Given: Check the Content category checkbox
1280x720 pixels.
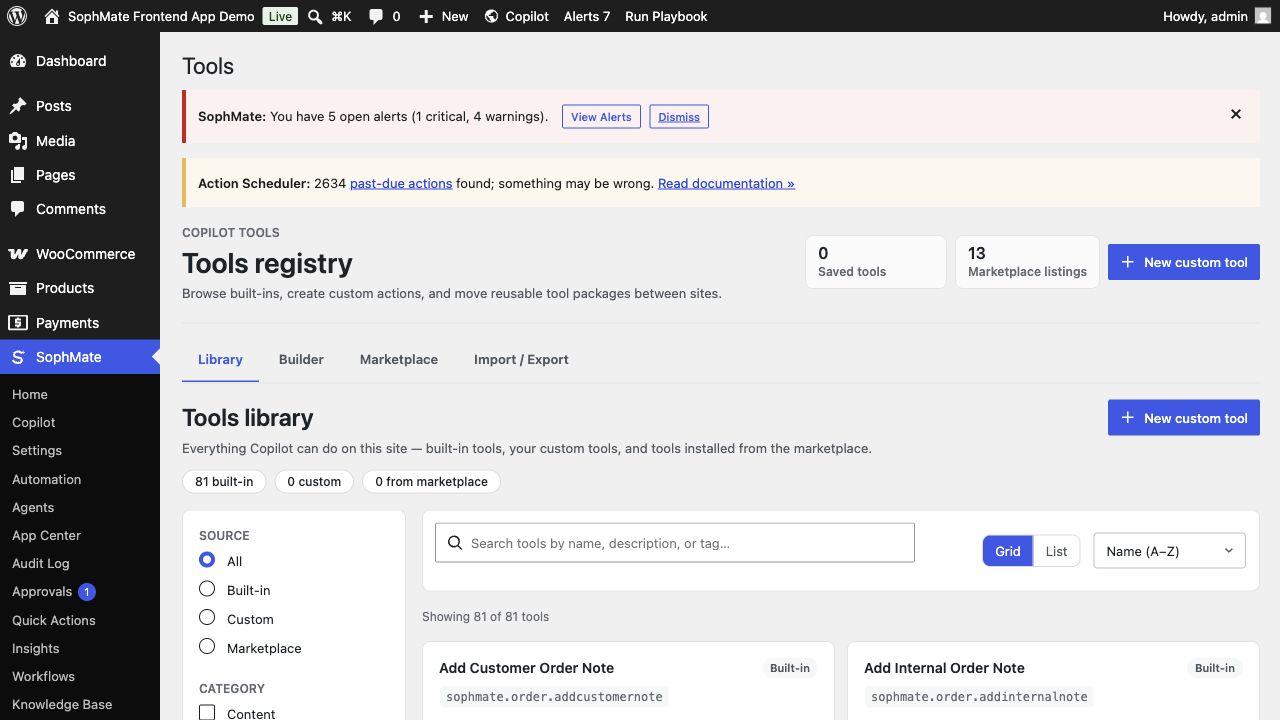Looking at the screenshot, I should click(x=207, y=713).
